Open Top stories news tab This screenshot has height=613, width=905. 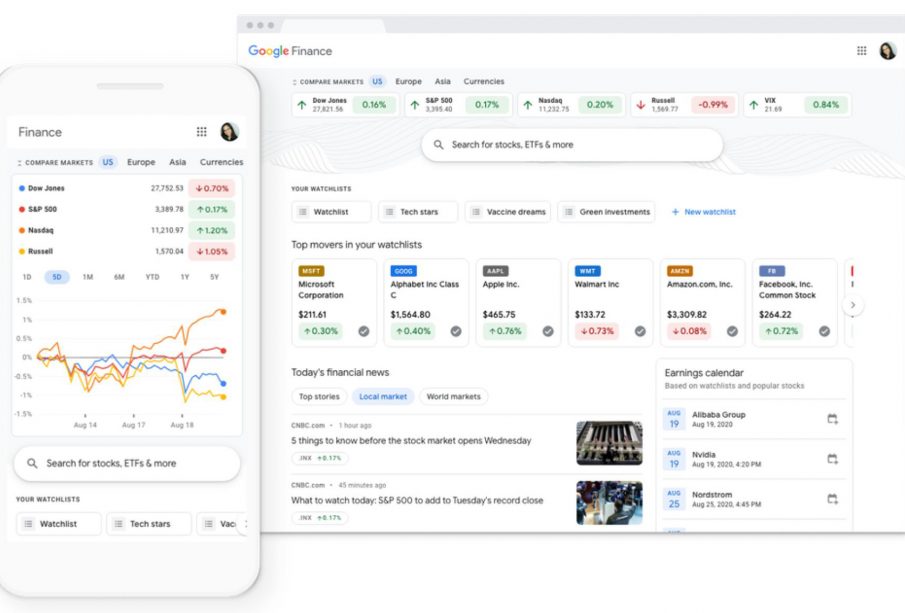tap(319, 397)
